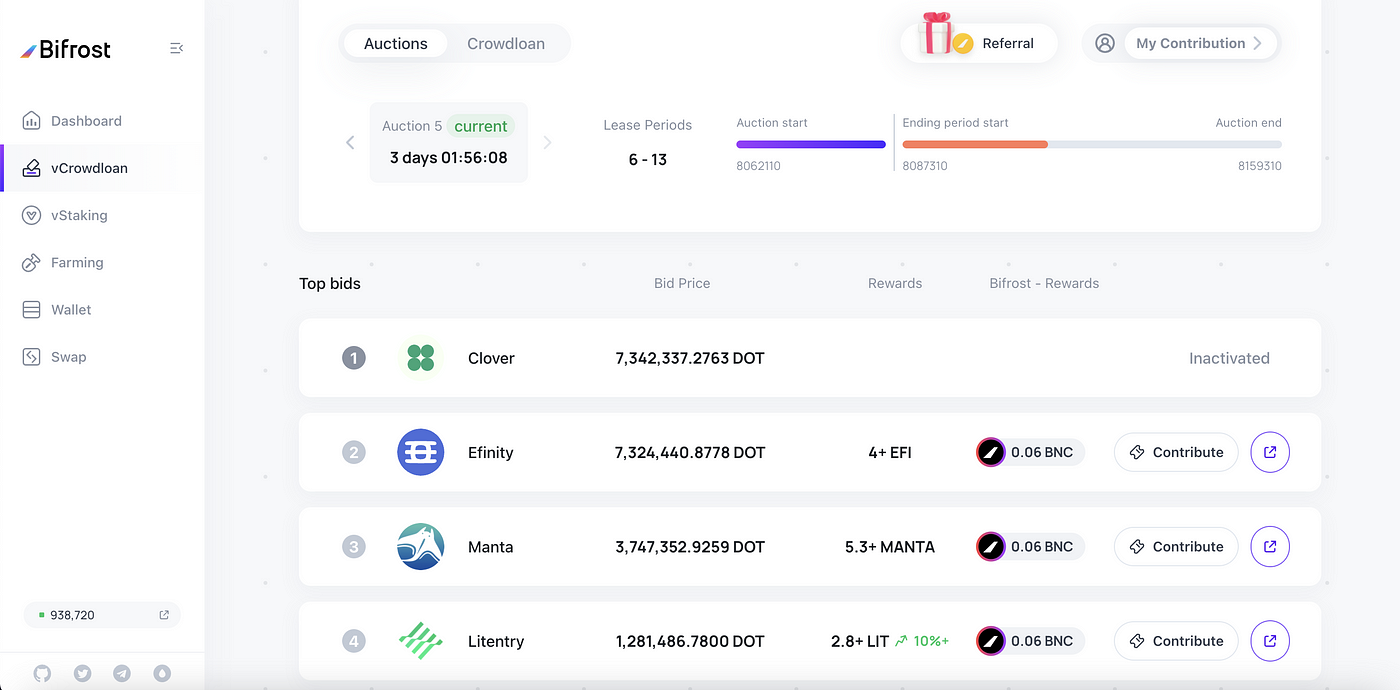Click the 2.8+ LIT rewards text
This screenshot has width=1400, height=690.
860,641
